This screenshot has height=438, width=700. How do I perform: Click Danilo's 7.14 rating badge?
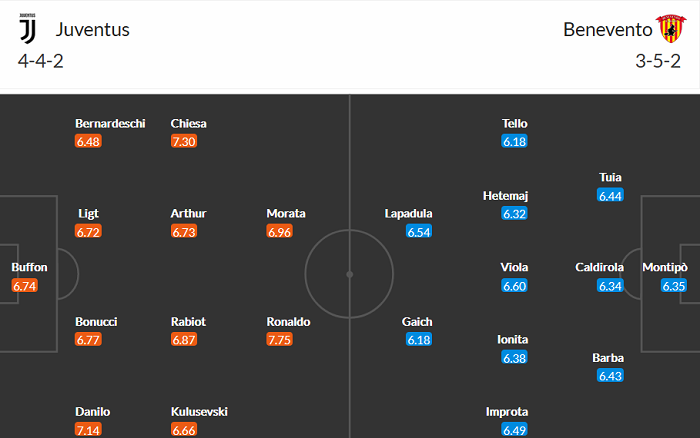pos(89,430)
